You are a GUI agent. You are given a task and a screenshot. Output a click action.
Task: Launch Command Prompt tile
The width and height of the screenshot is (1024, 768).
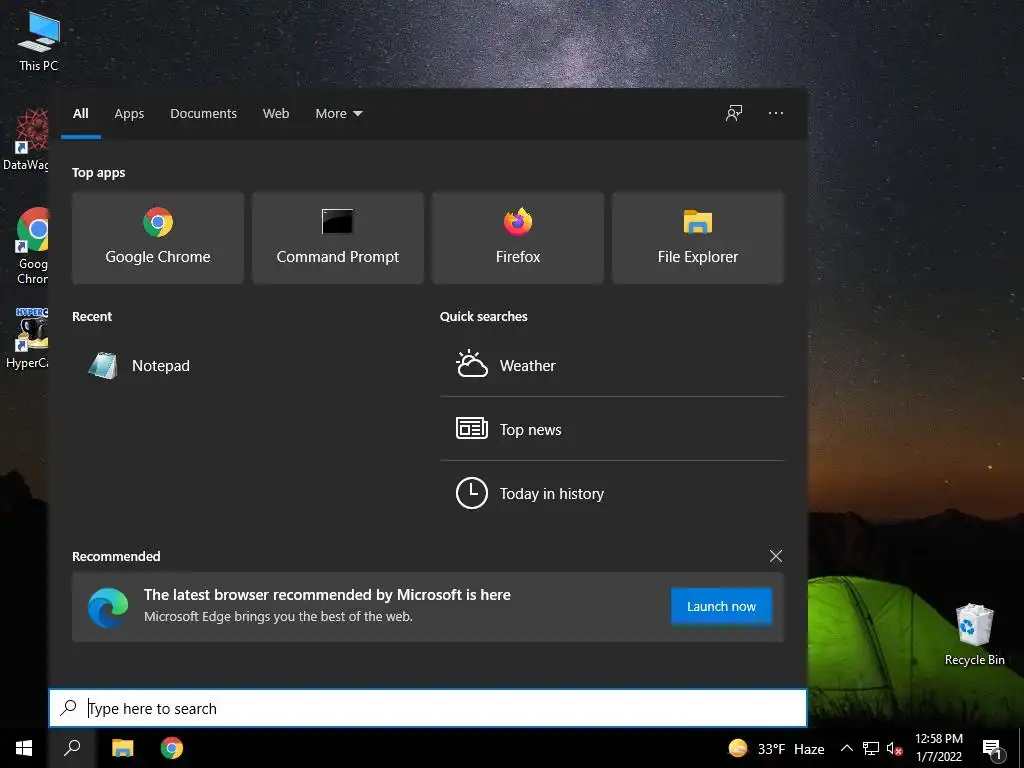tap(338, 238)
